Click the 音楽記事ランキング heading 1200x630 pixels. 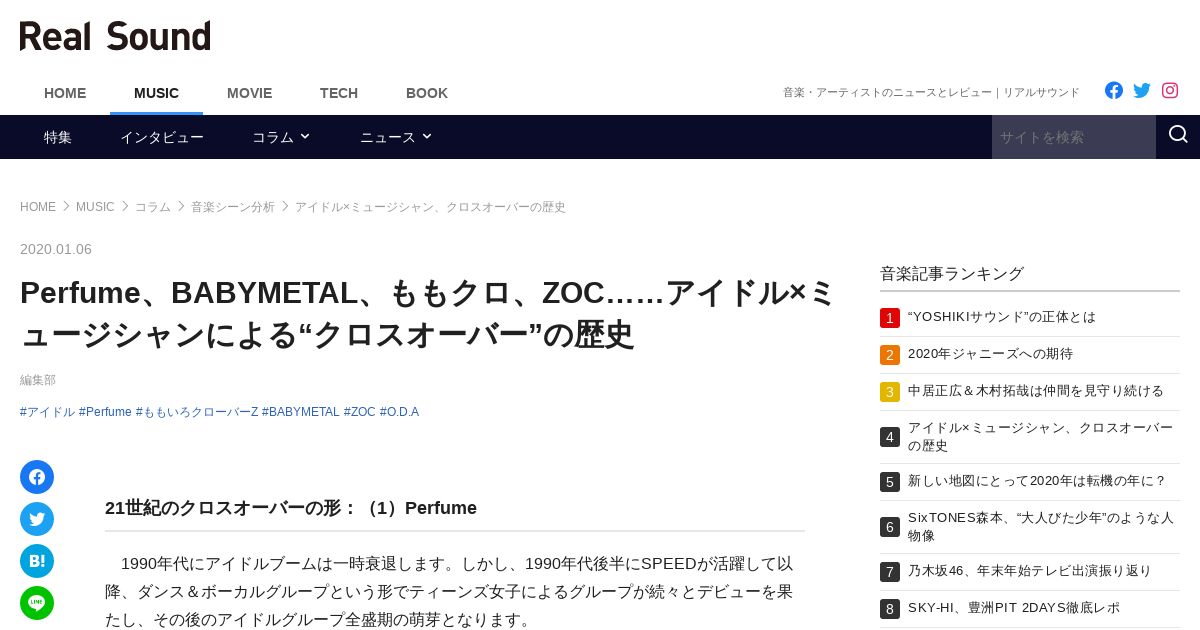[x=952, y=273]
